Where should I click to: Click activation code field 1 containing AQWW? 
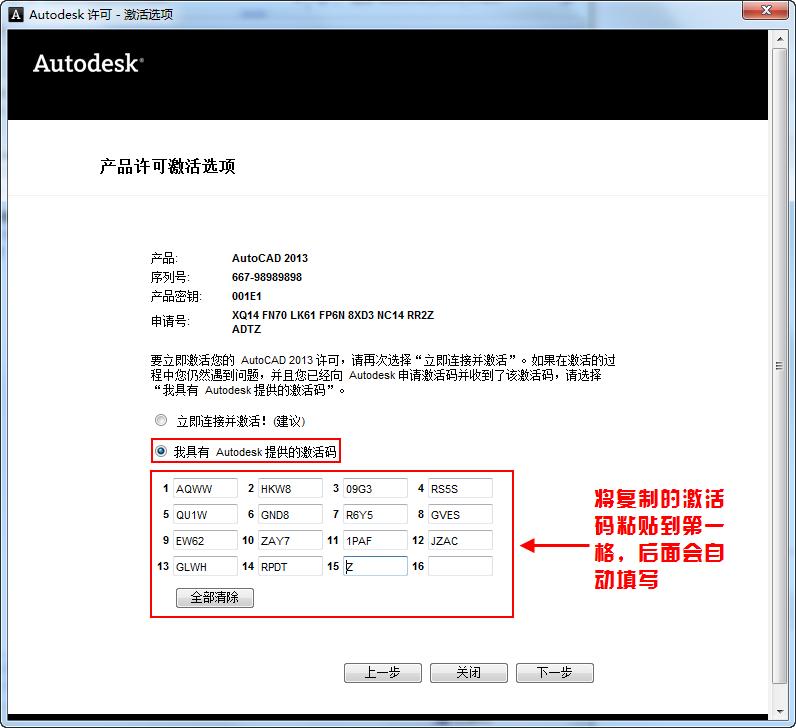click(x=205, y=488)
